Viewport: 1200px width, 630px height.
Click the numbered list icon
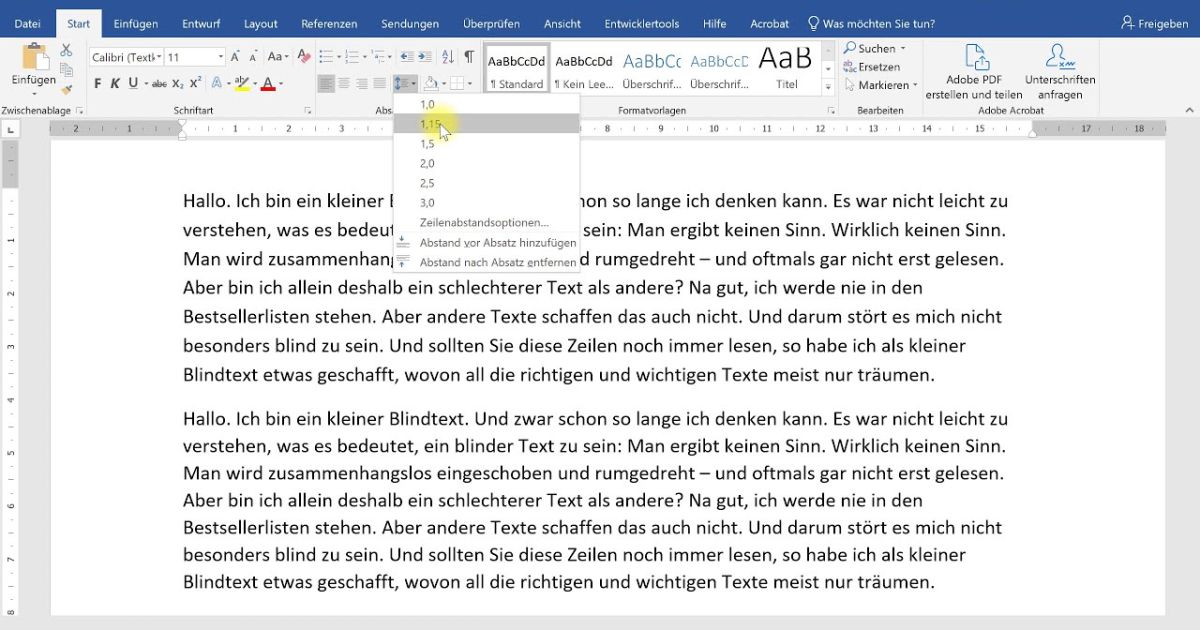[x=354, y=57]
